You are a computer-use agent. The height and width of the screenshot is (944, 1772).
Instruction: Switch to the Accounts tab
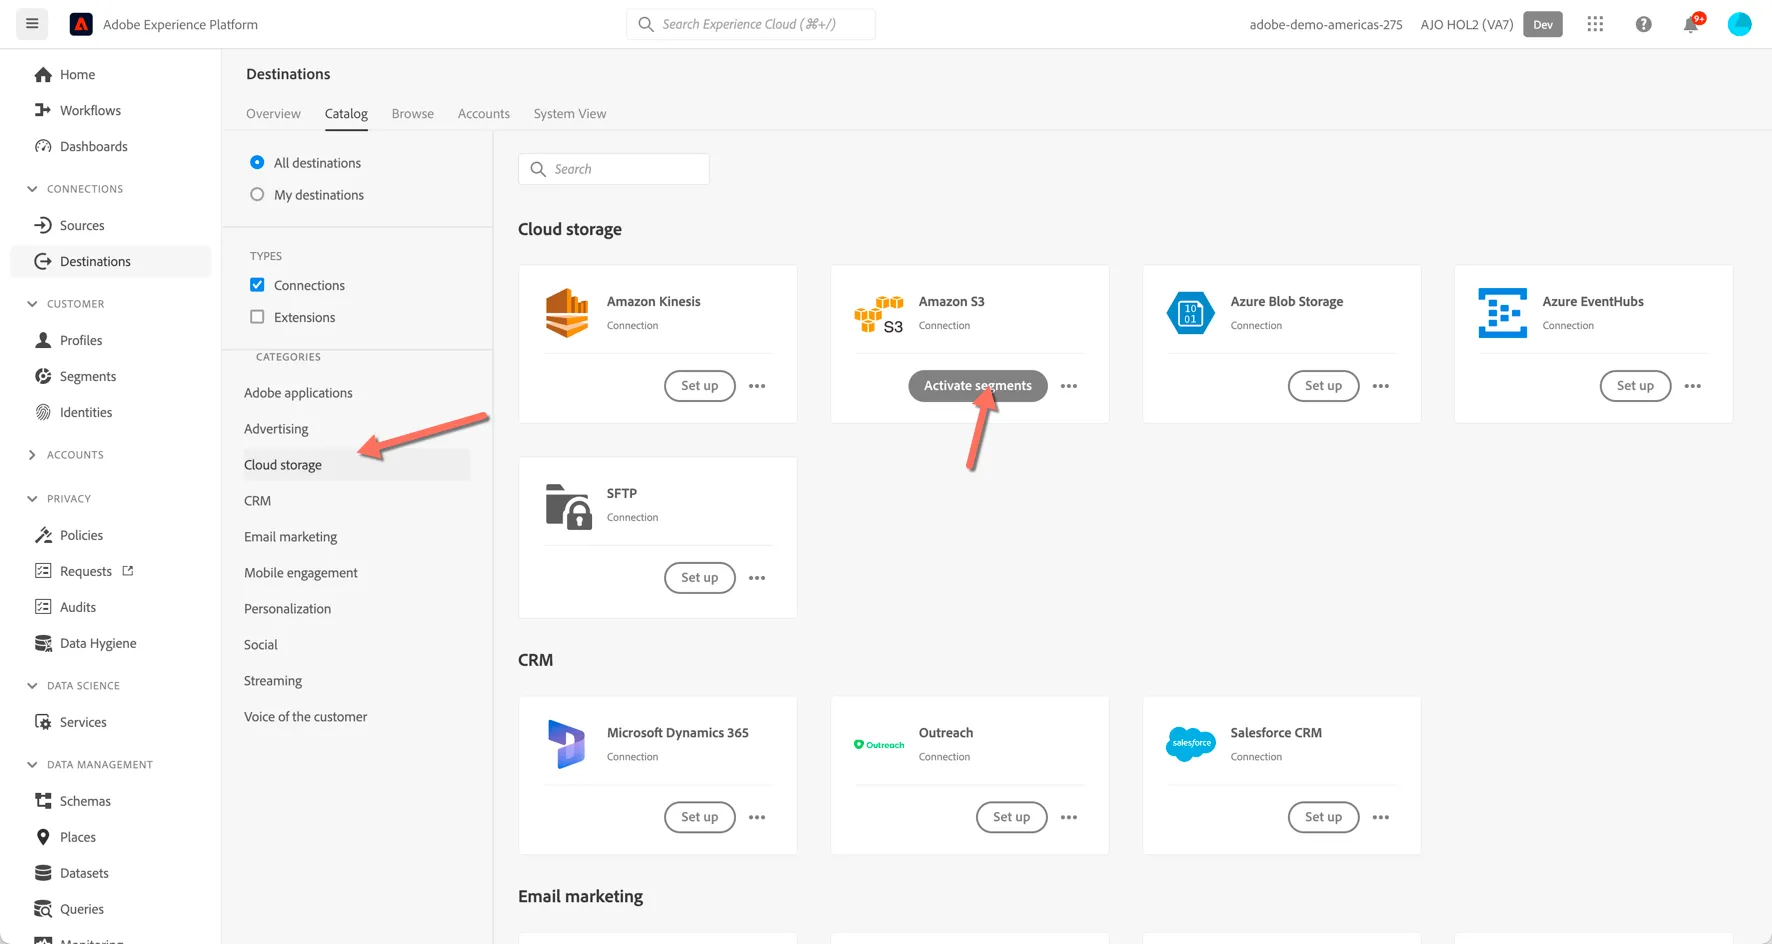coord(483,114)
